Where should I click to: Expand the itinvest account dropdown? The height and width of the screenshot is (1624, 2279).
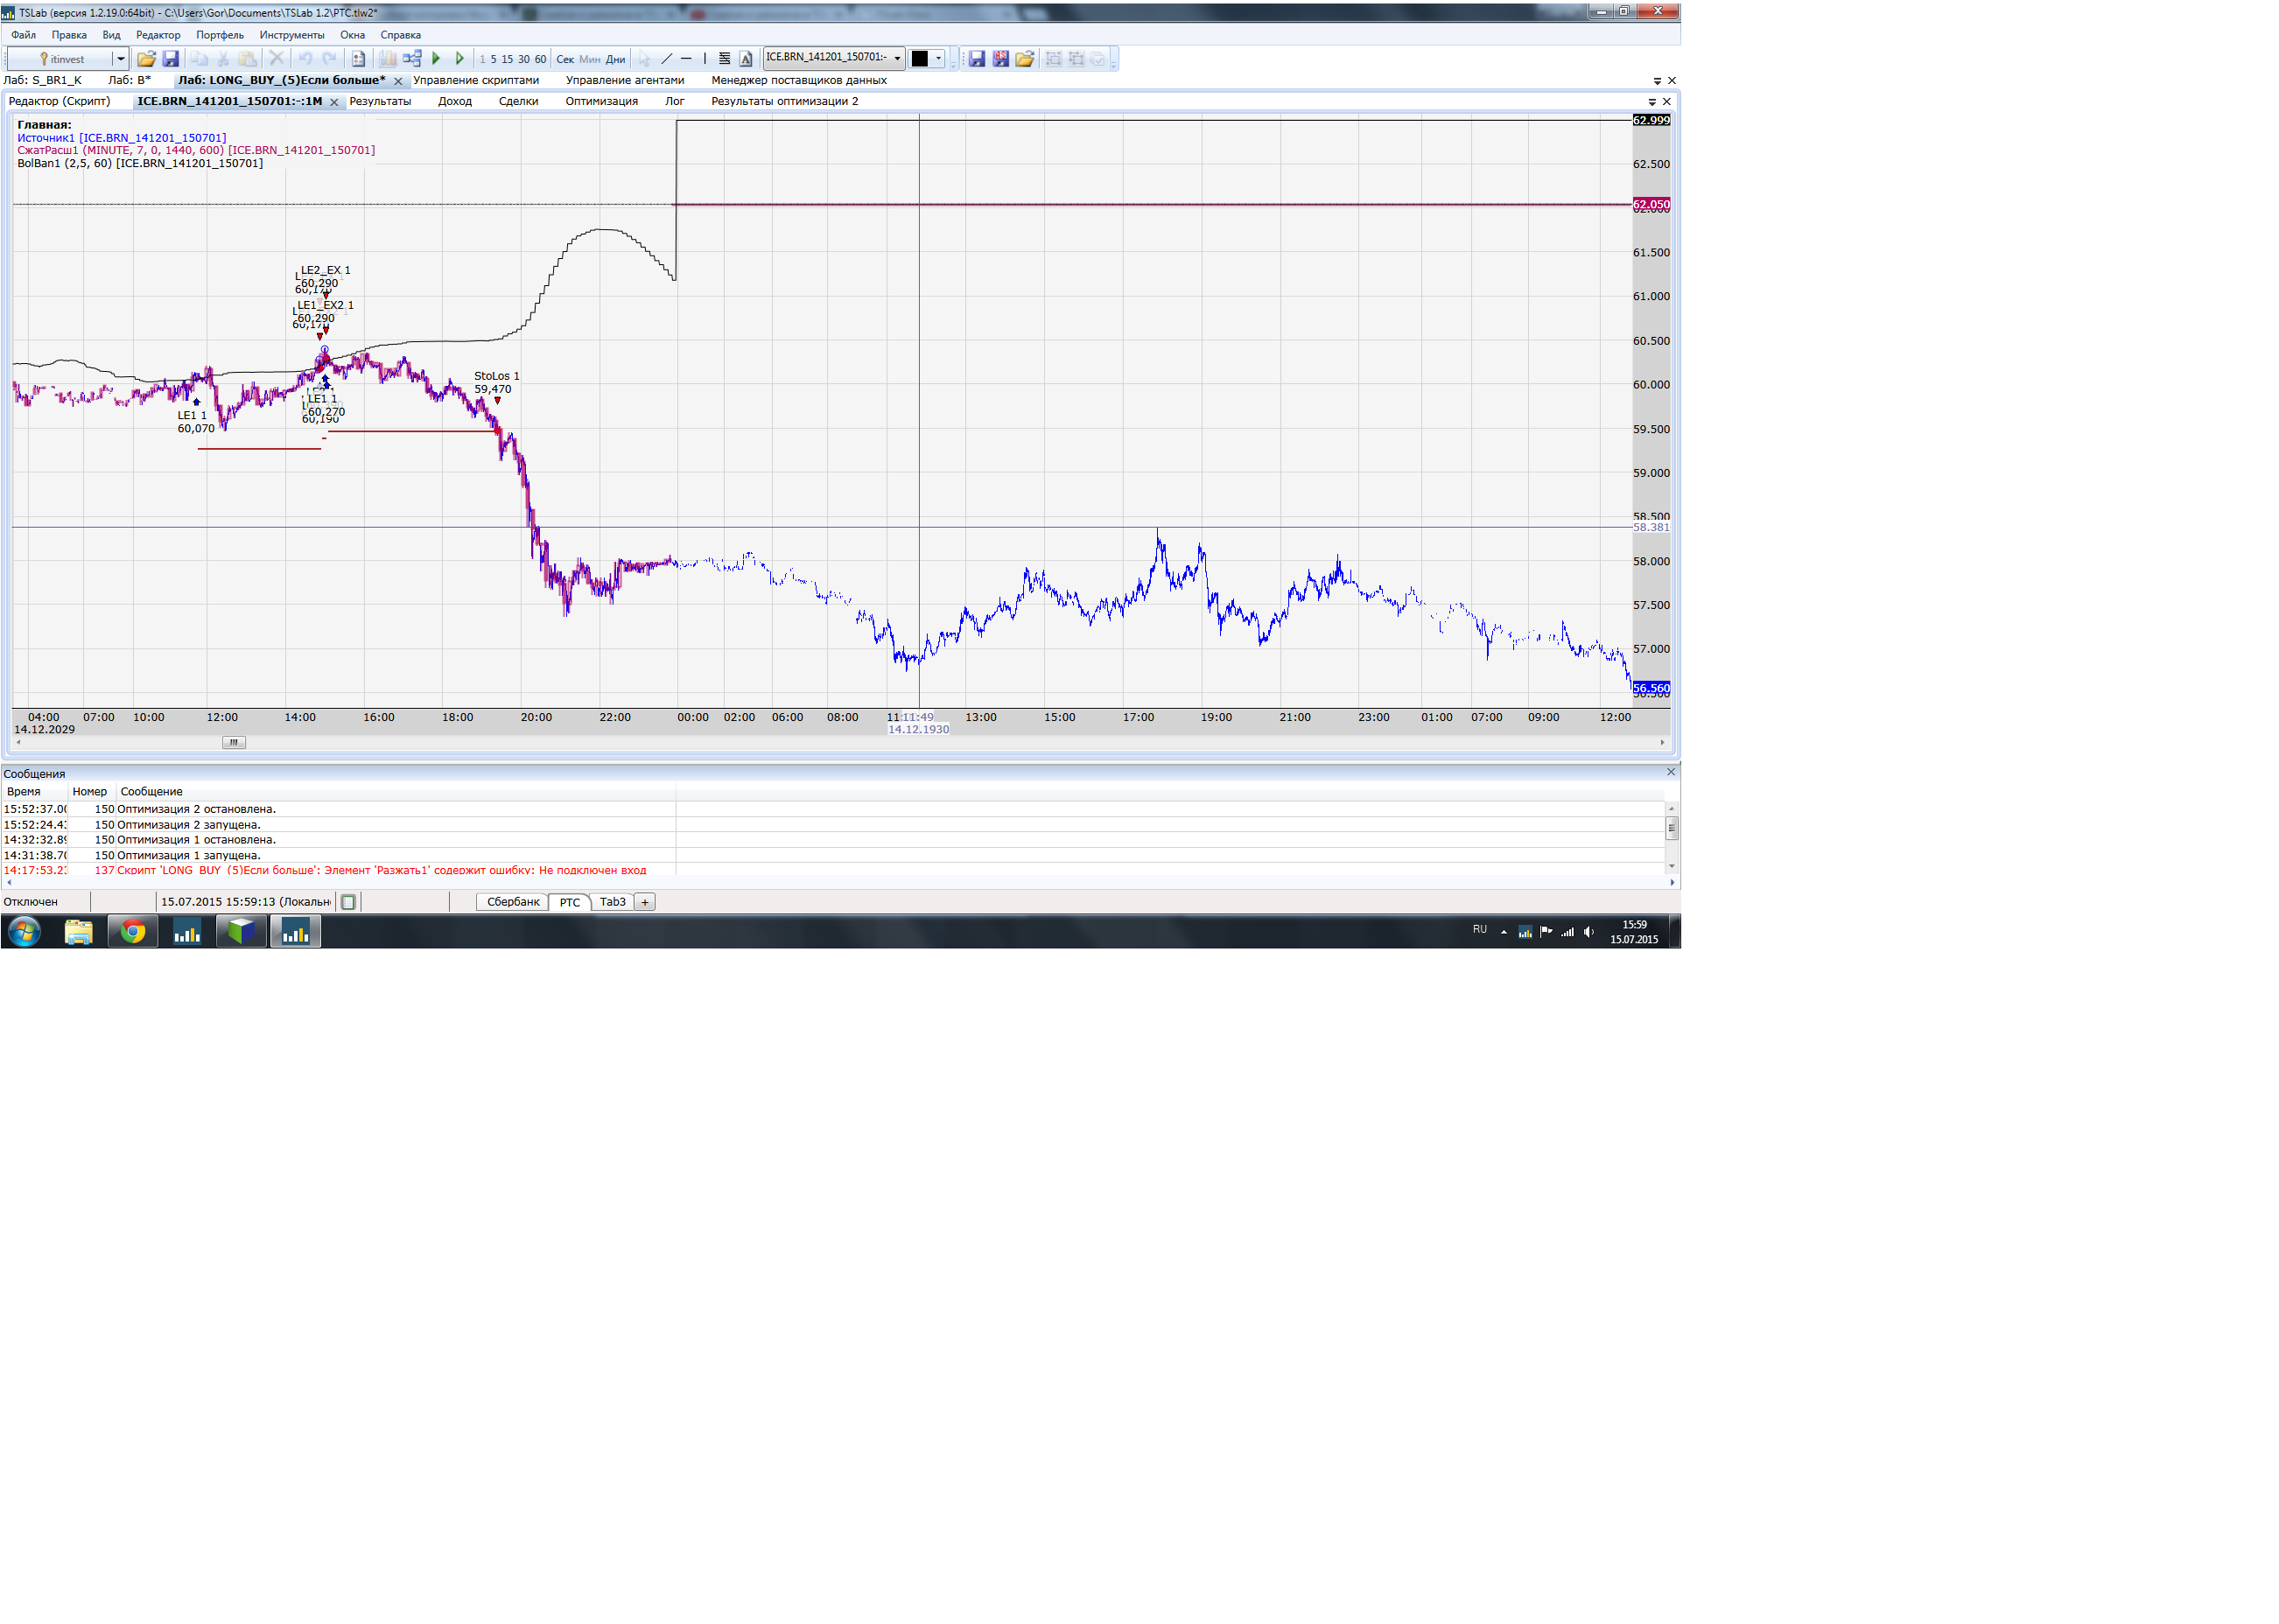(x=120, y=59)
